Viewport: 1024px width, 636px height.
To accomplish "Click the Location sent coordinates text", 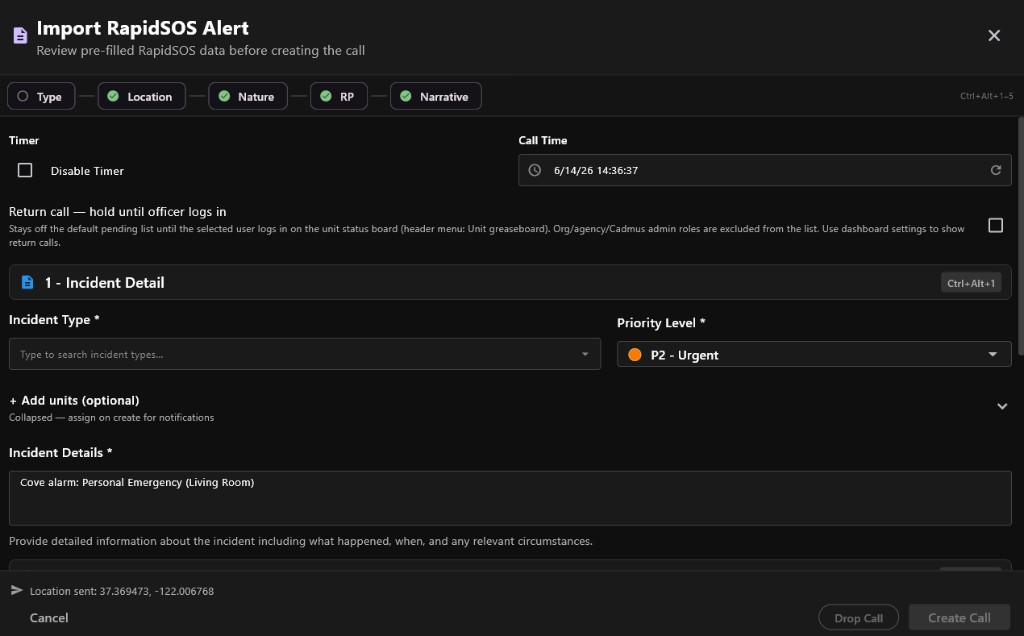I will [121, 591].
